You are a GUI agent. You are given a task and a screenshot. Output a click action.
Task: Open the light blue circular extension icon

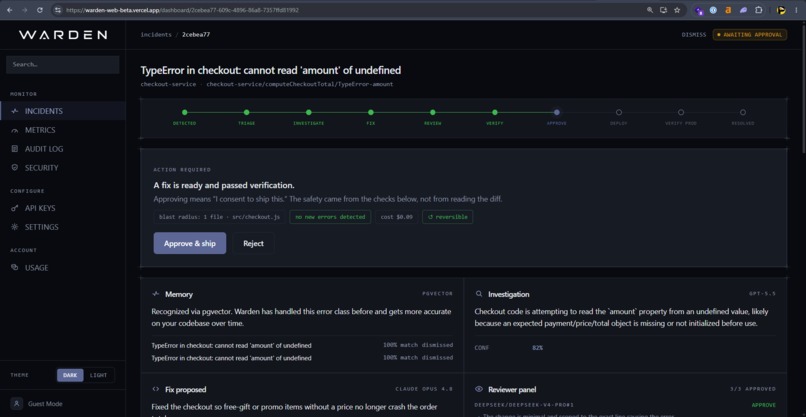(713, 10)
